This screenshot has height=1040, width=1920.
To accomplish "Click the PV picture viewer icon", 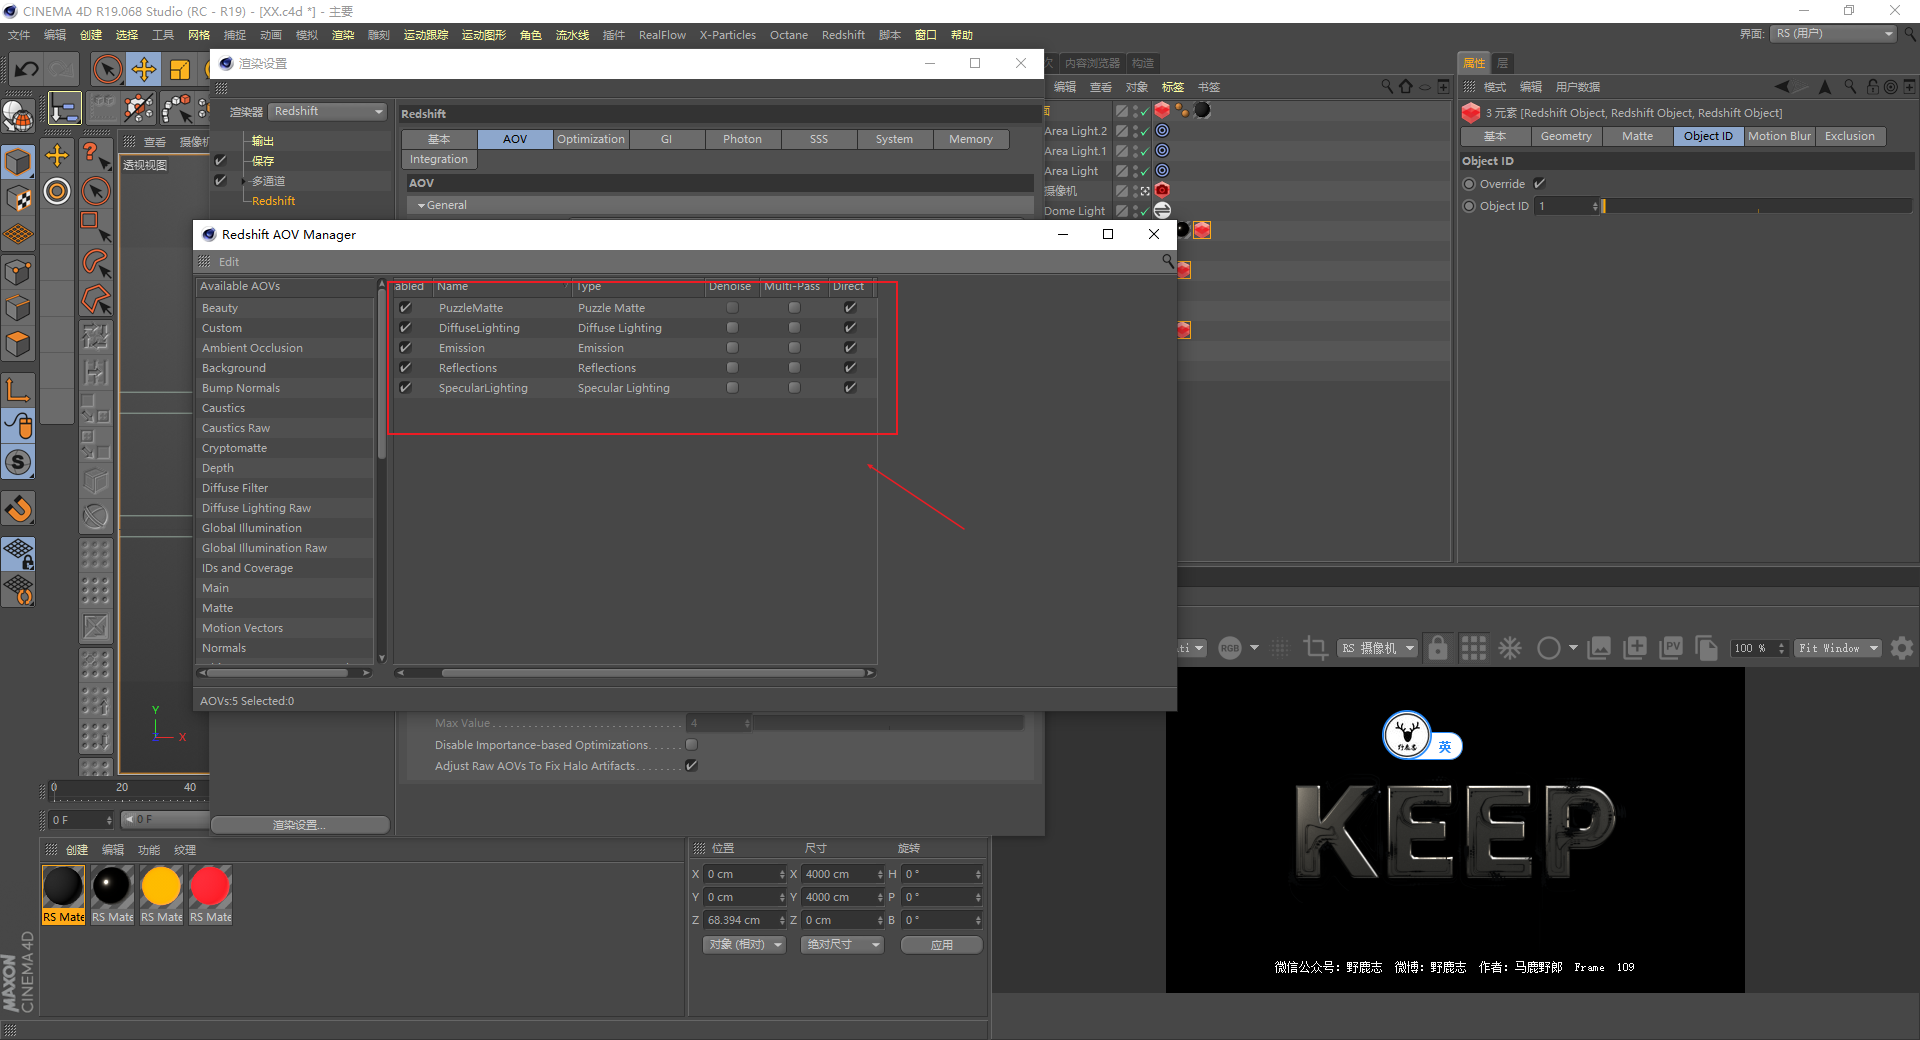I will click(1670, 648).
